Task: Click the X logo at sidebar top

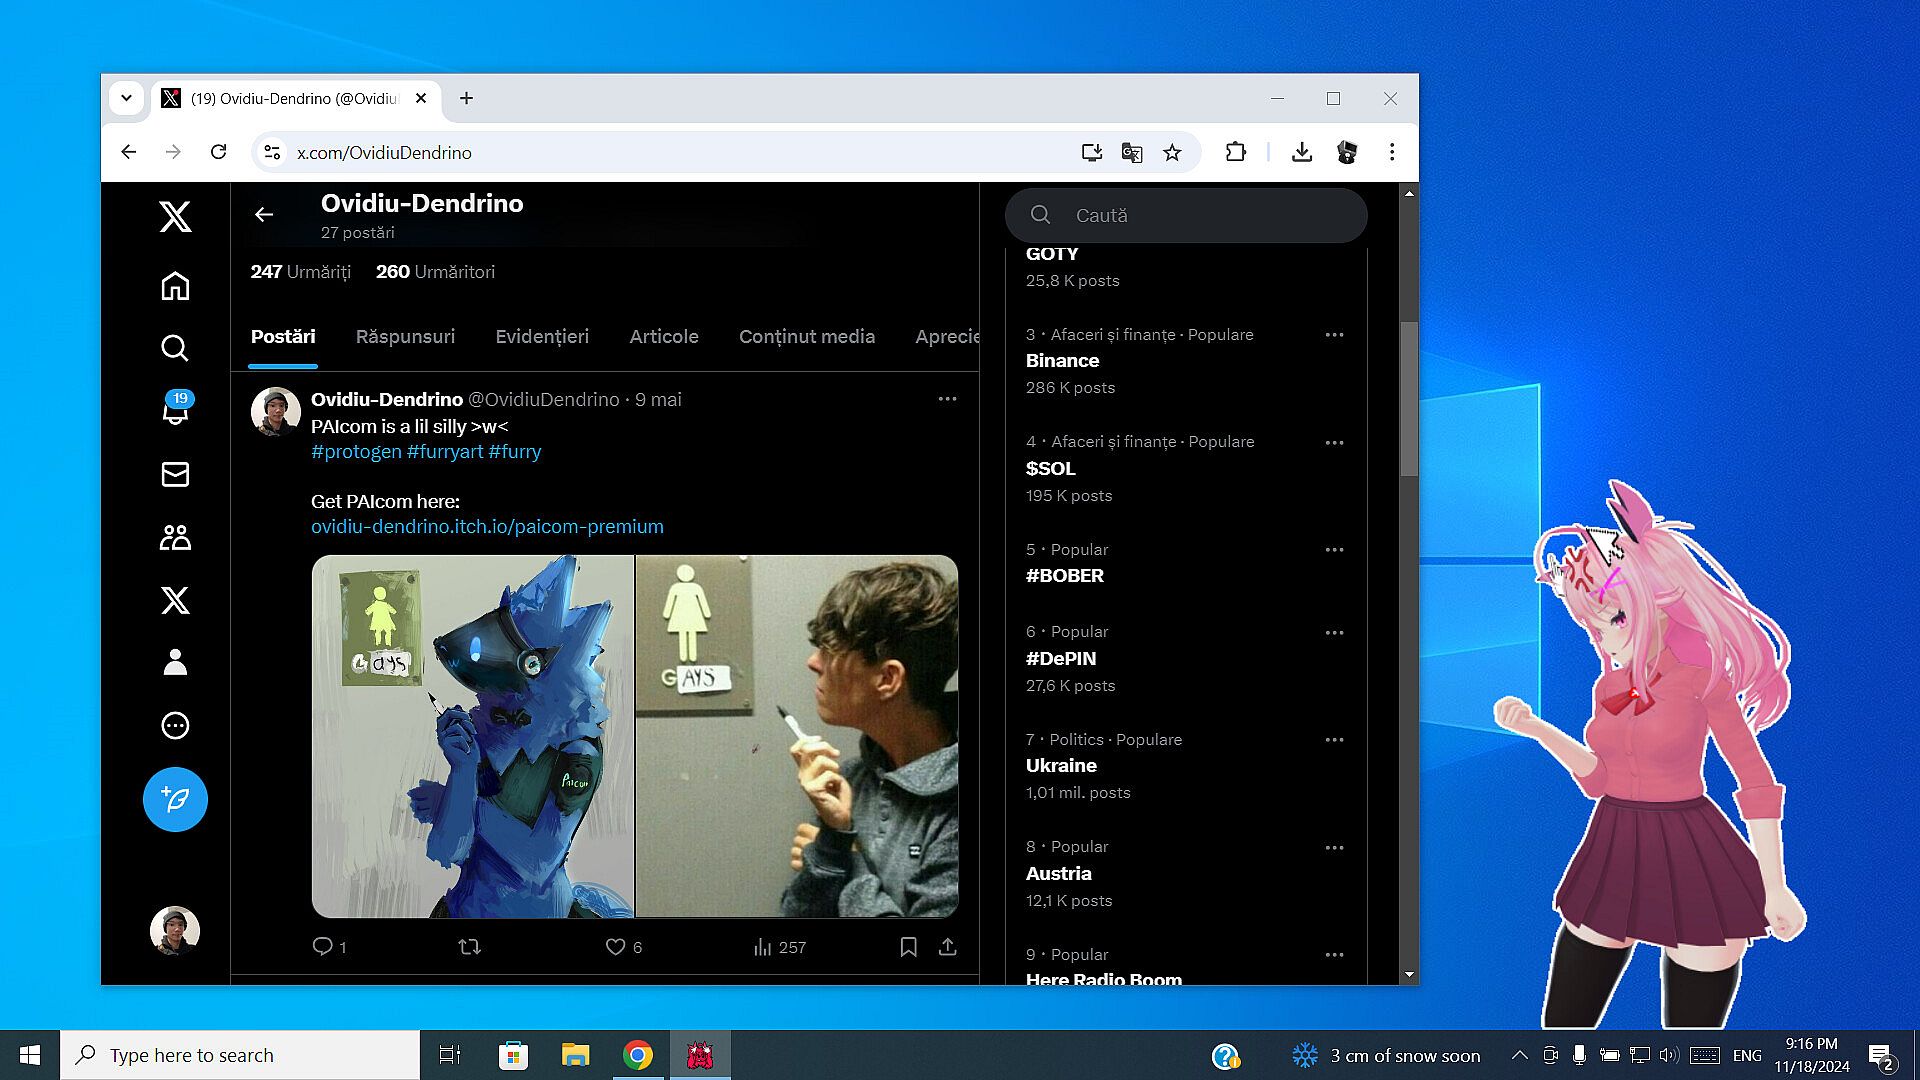Action: point(175,216)
